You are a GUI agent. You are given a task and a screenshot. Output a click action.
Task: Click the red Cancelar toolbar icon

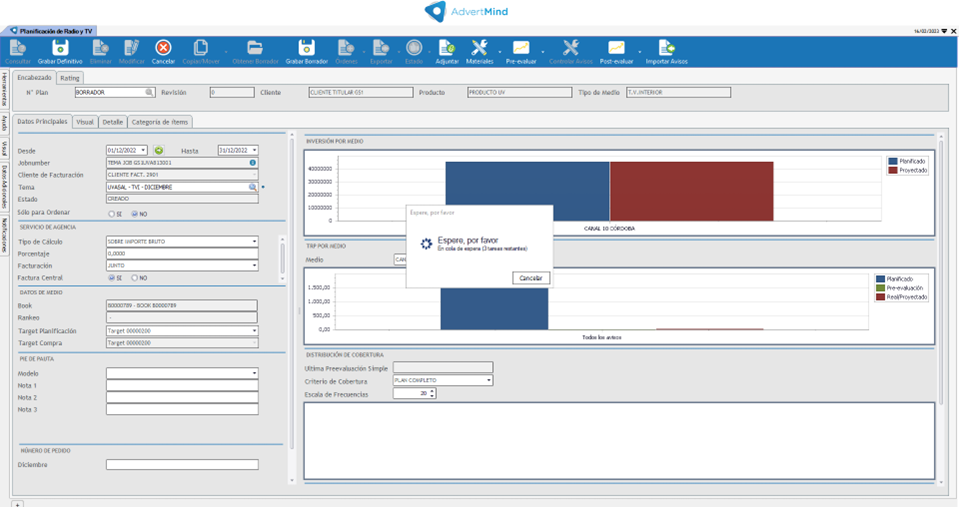(x=163, y=48)
